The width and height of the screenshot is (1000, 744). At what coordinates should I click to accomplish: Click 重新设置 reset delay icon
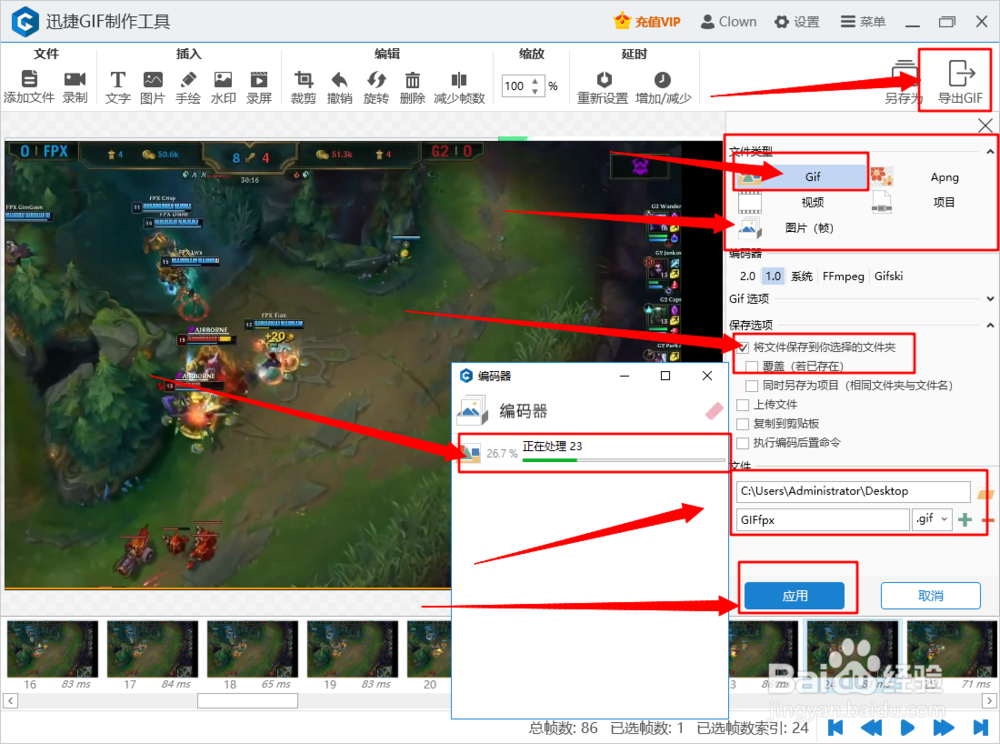tap(604, 80)
